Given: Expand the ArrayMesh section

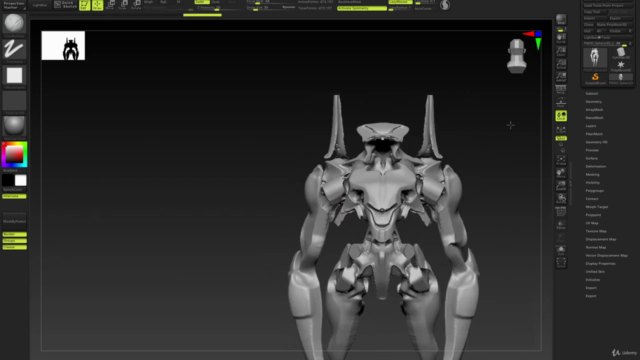Looking at the screenshot, I should point(594,110).
